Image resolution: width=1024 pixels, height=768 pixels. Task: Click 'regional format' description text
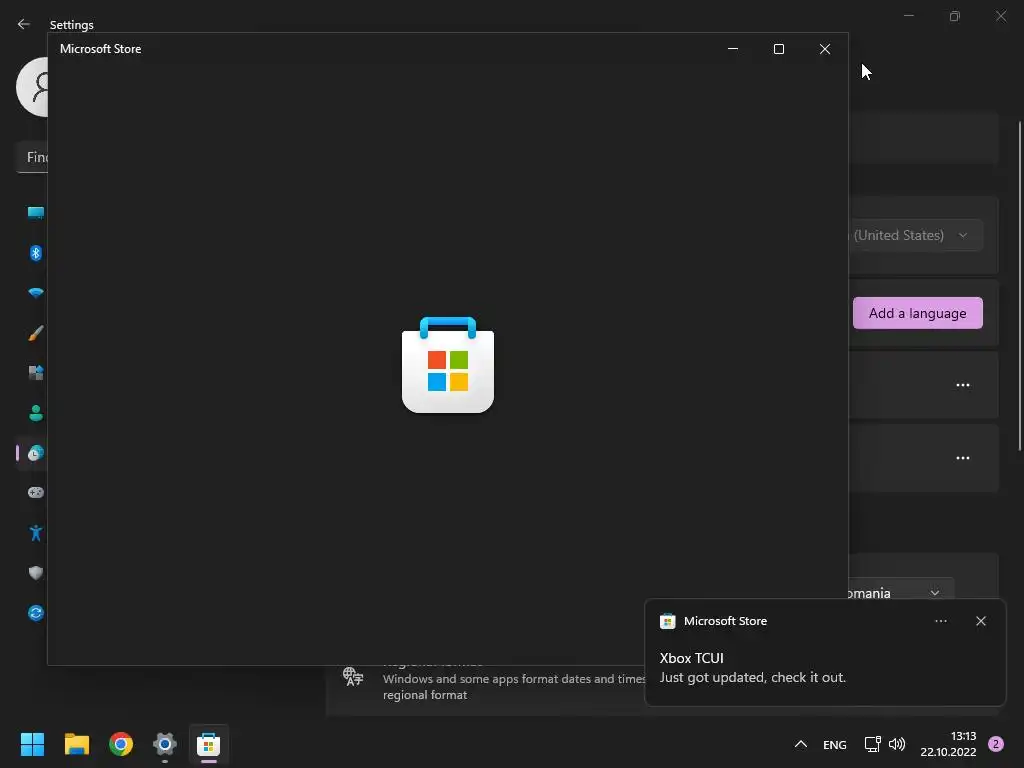pyautogui.click(x=424, y=695)
